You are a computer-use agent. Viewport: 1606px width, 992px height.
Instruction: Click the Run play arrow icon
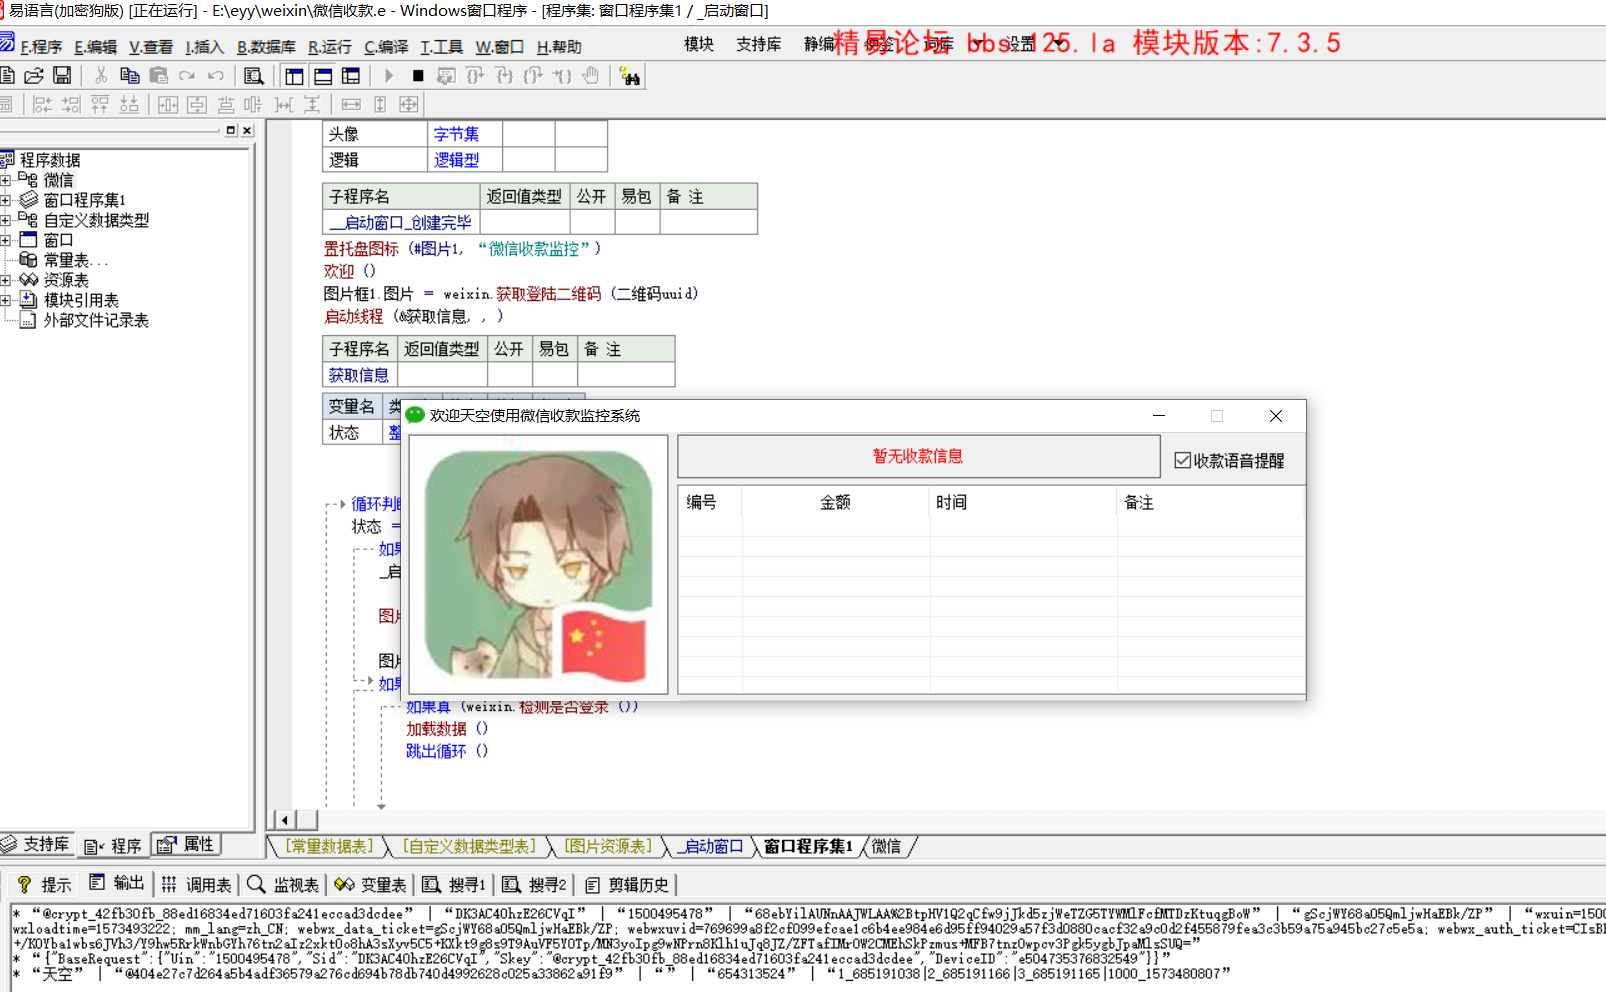coord(389,76)
